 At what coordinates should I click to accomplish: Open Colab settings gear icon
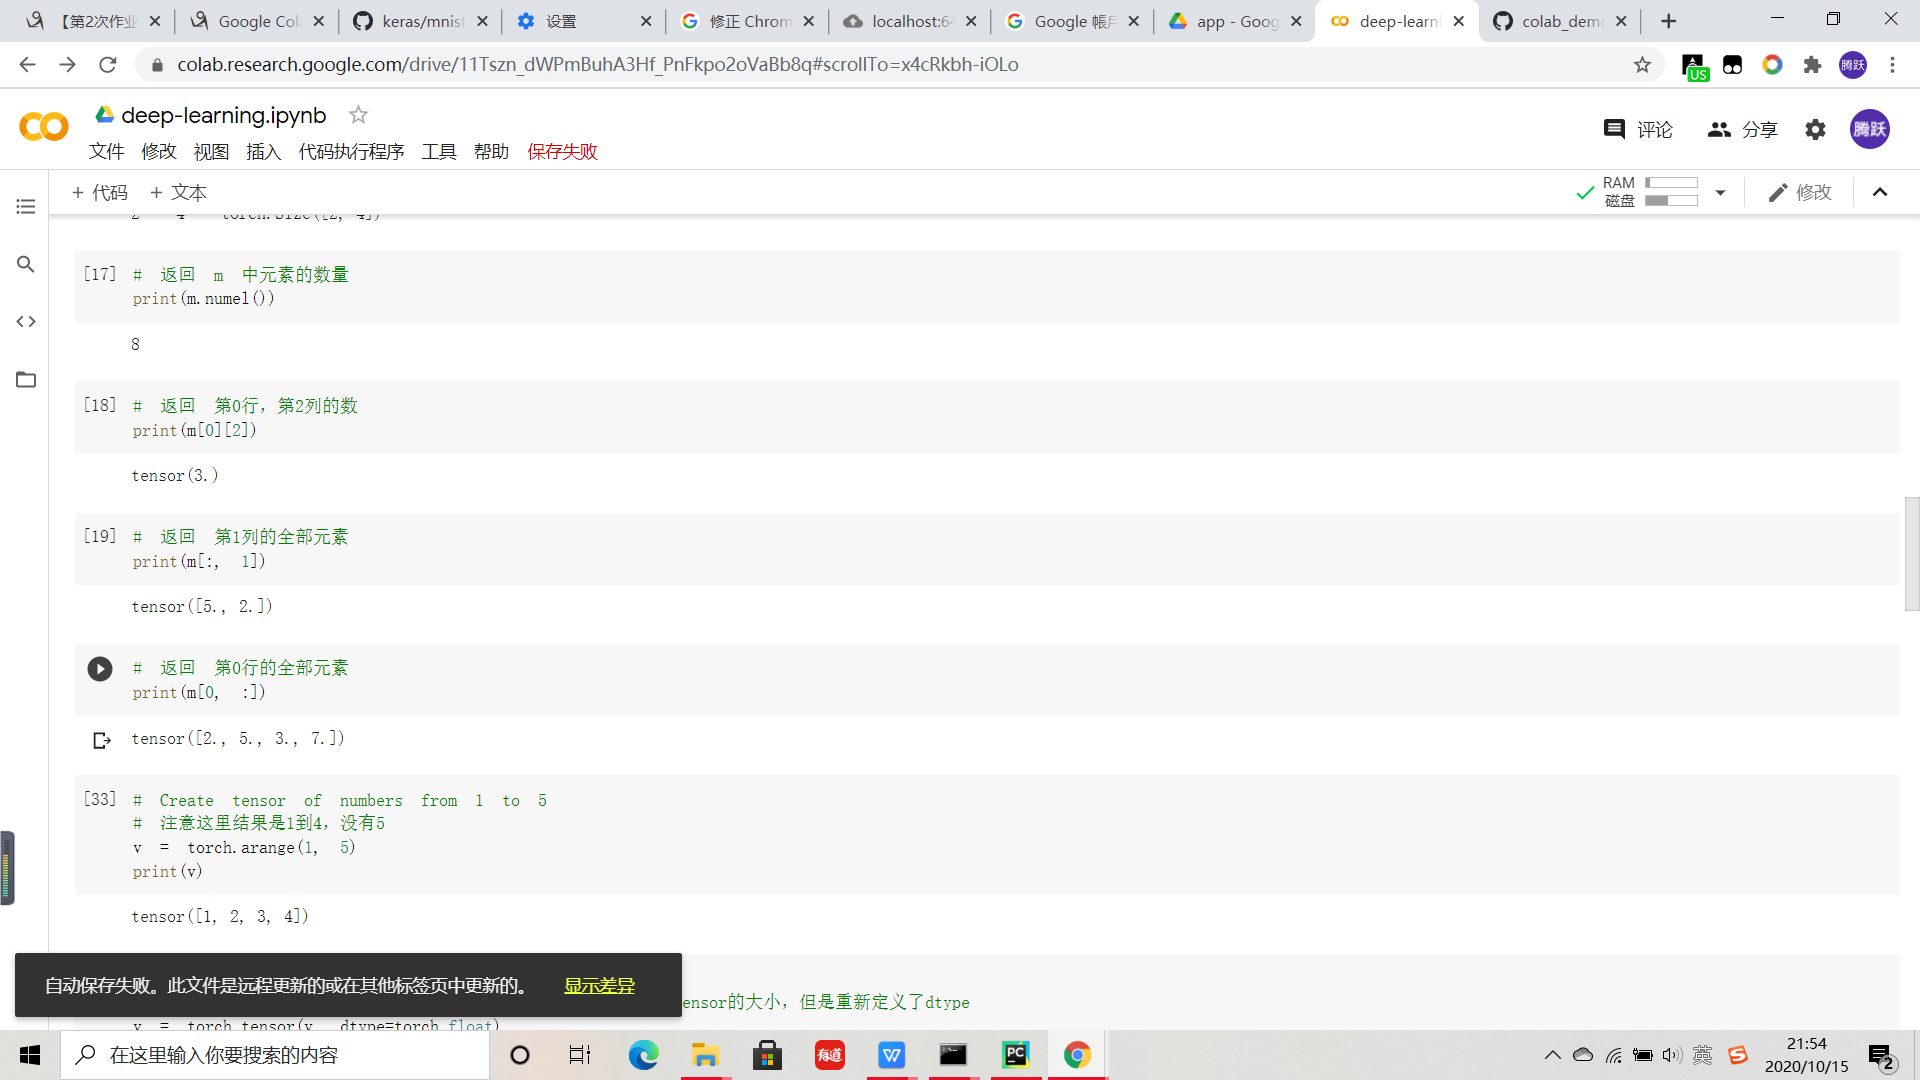1815,129
